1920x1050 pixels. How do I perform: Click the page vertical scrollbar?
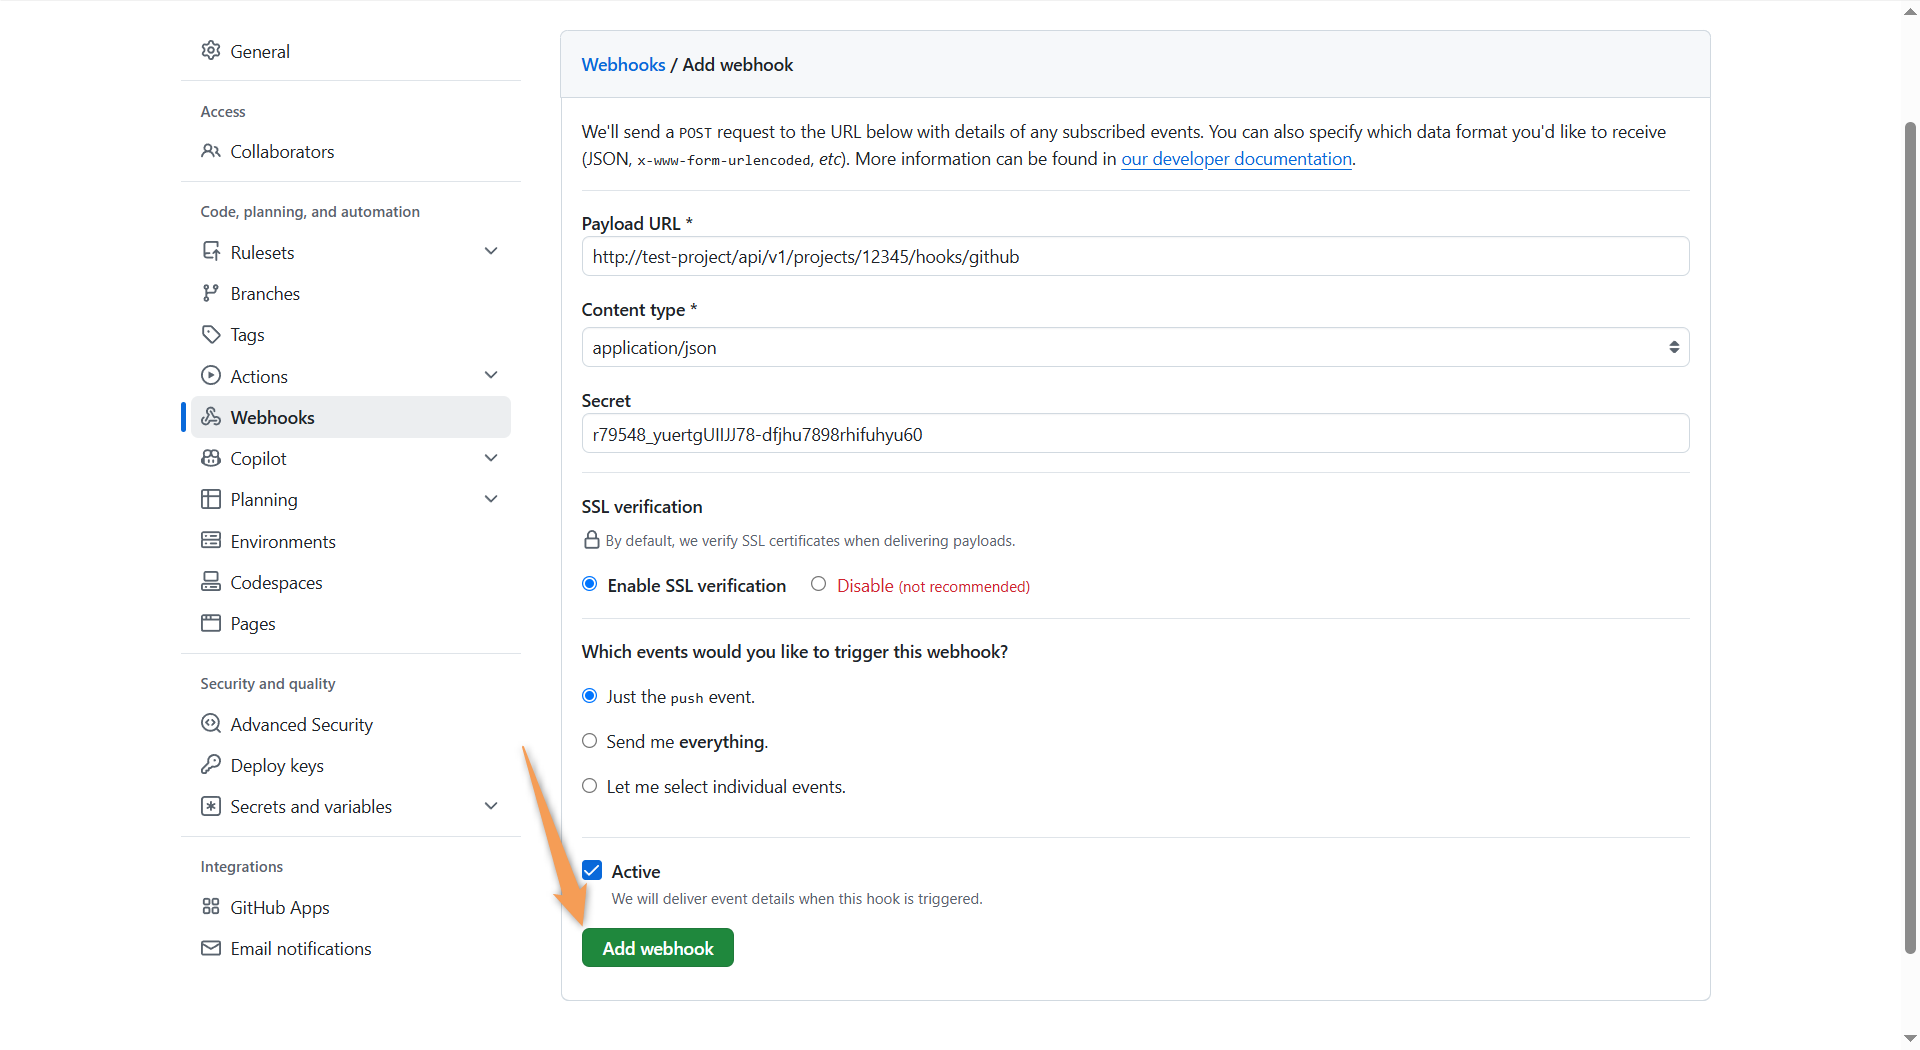click(x=1910, y=537)
